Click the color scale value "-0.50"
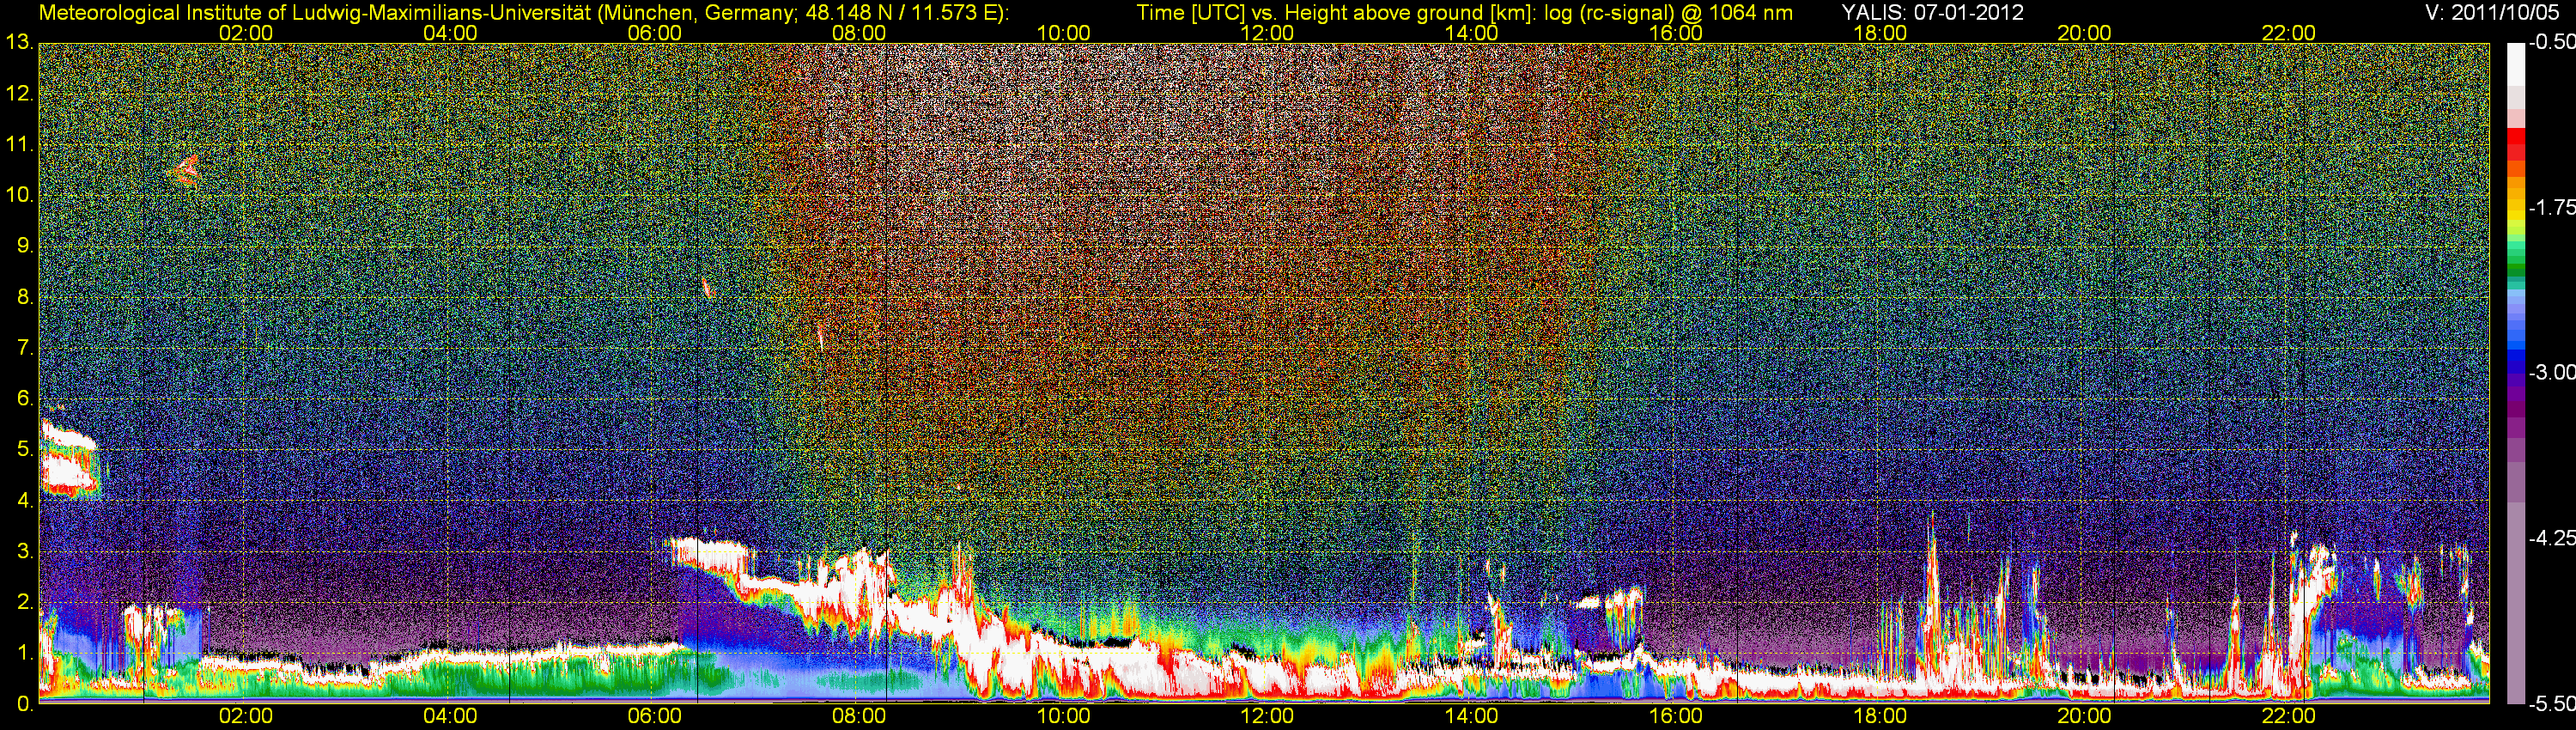Screen dimensions: 2576x730 (2551, 43)
